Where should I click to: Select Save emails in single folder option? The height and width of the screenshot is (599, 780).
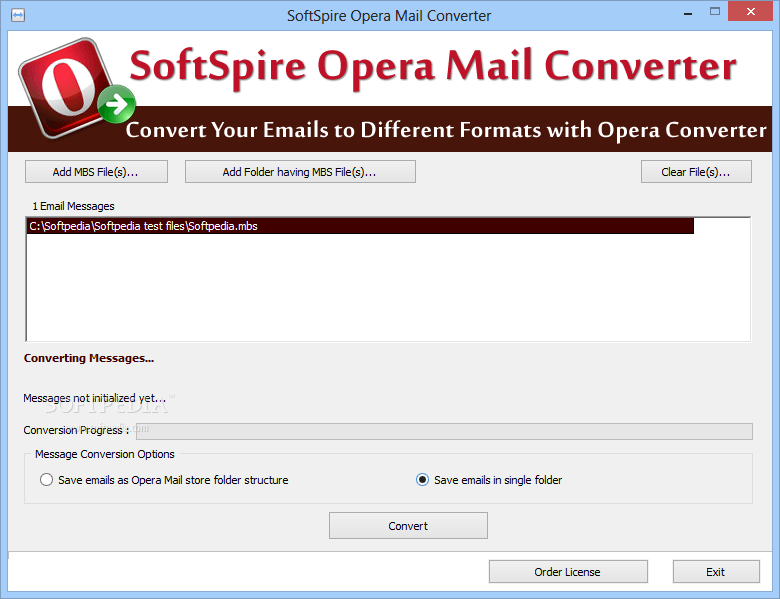pyautogui.click(x=489, y=480)
